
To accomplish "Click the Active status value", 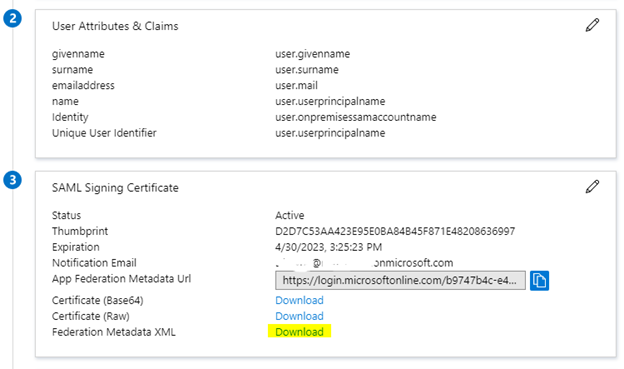I will [x=289, y=215].
